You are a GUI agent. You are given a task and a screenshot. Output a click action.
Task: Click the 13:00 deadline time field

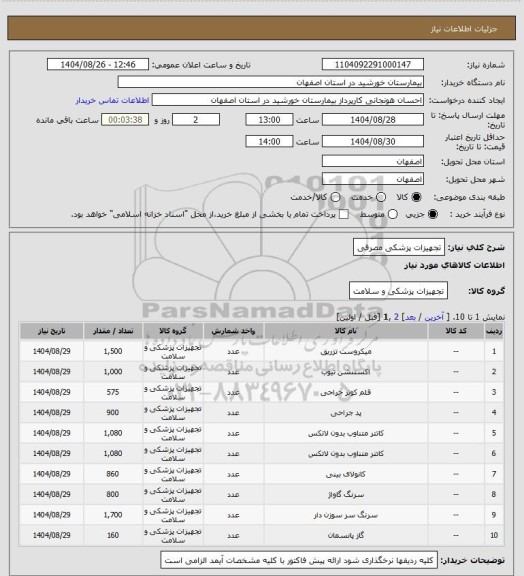click(x=269, y=120)
